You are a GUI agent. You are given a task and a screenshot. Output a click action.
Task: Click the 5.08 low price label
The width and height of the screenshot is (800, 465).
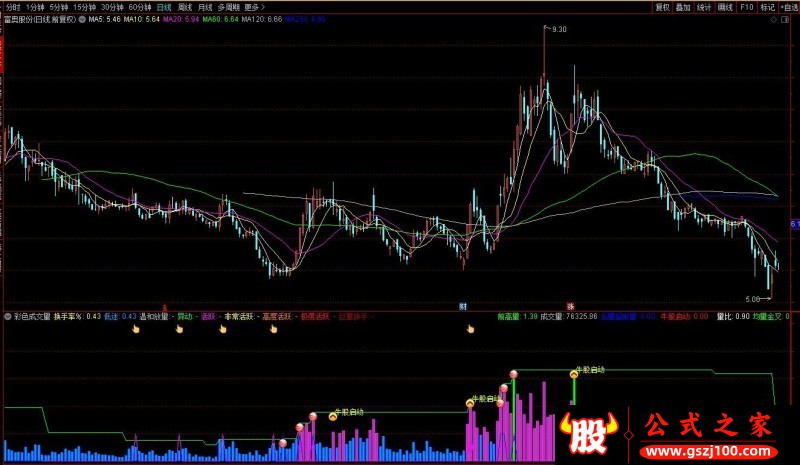point(752,299)
